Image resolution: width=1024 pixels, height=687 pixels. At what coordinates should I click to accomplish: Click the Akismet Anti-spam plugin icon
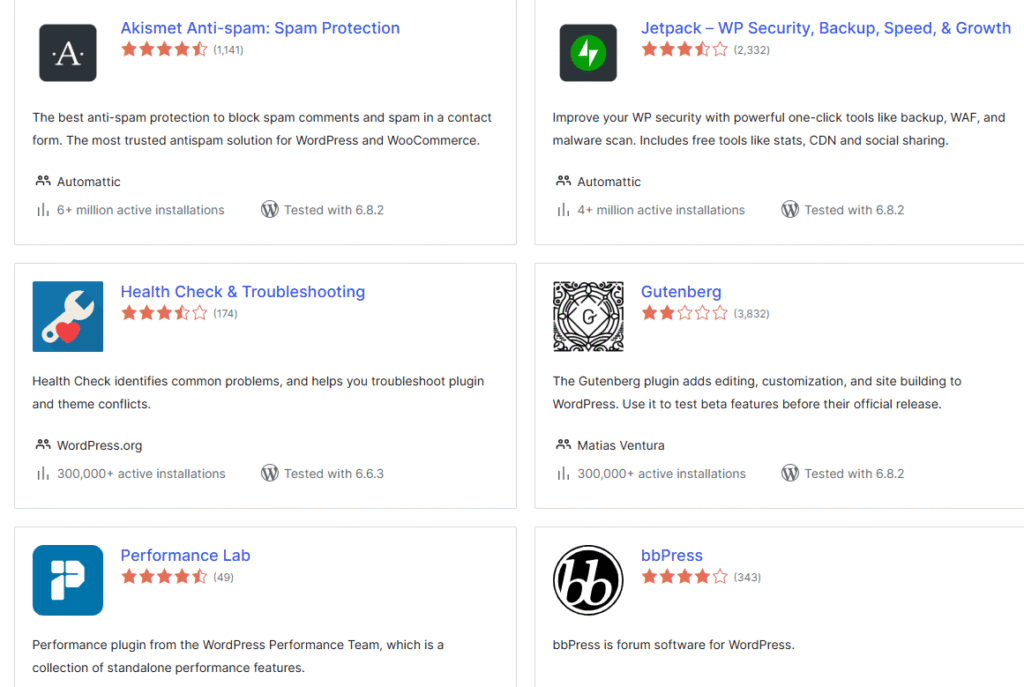click(x=67, y=52)
